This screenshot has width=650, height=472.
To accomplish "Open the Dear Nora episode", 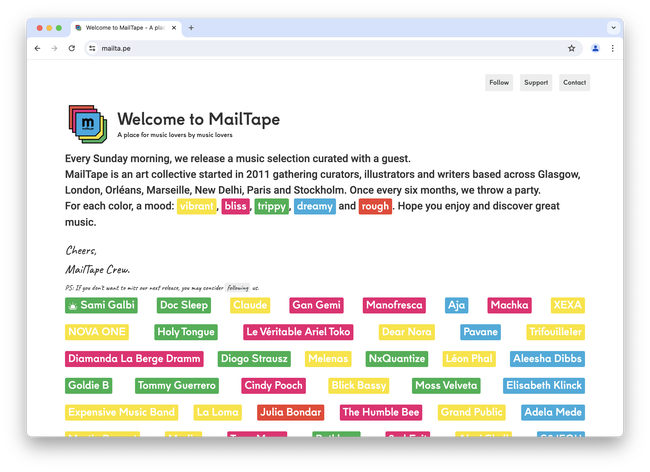I will (x=407, y=332).
